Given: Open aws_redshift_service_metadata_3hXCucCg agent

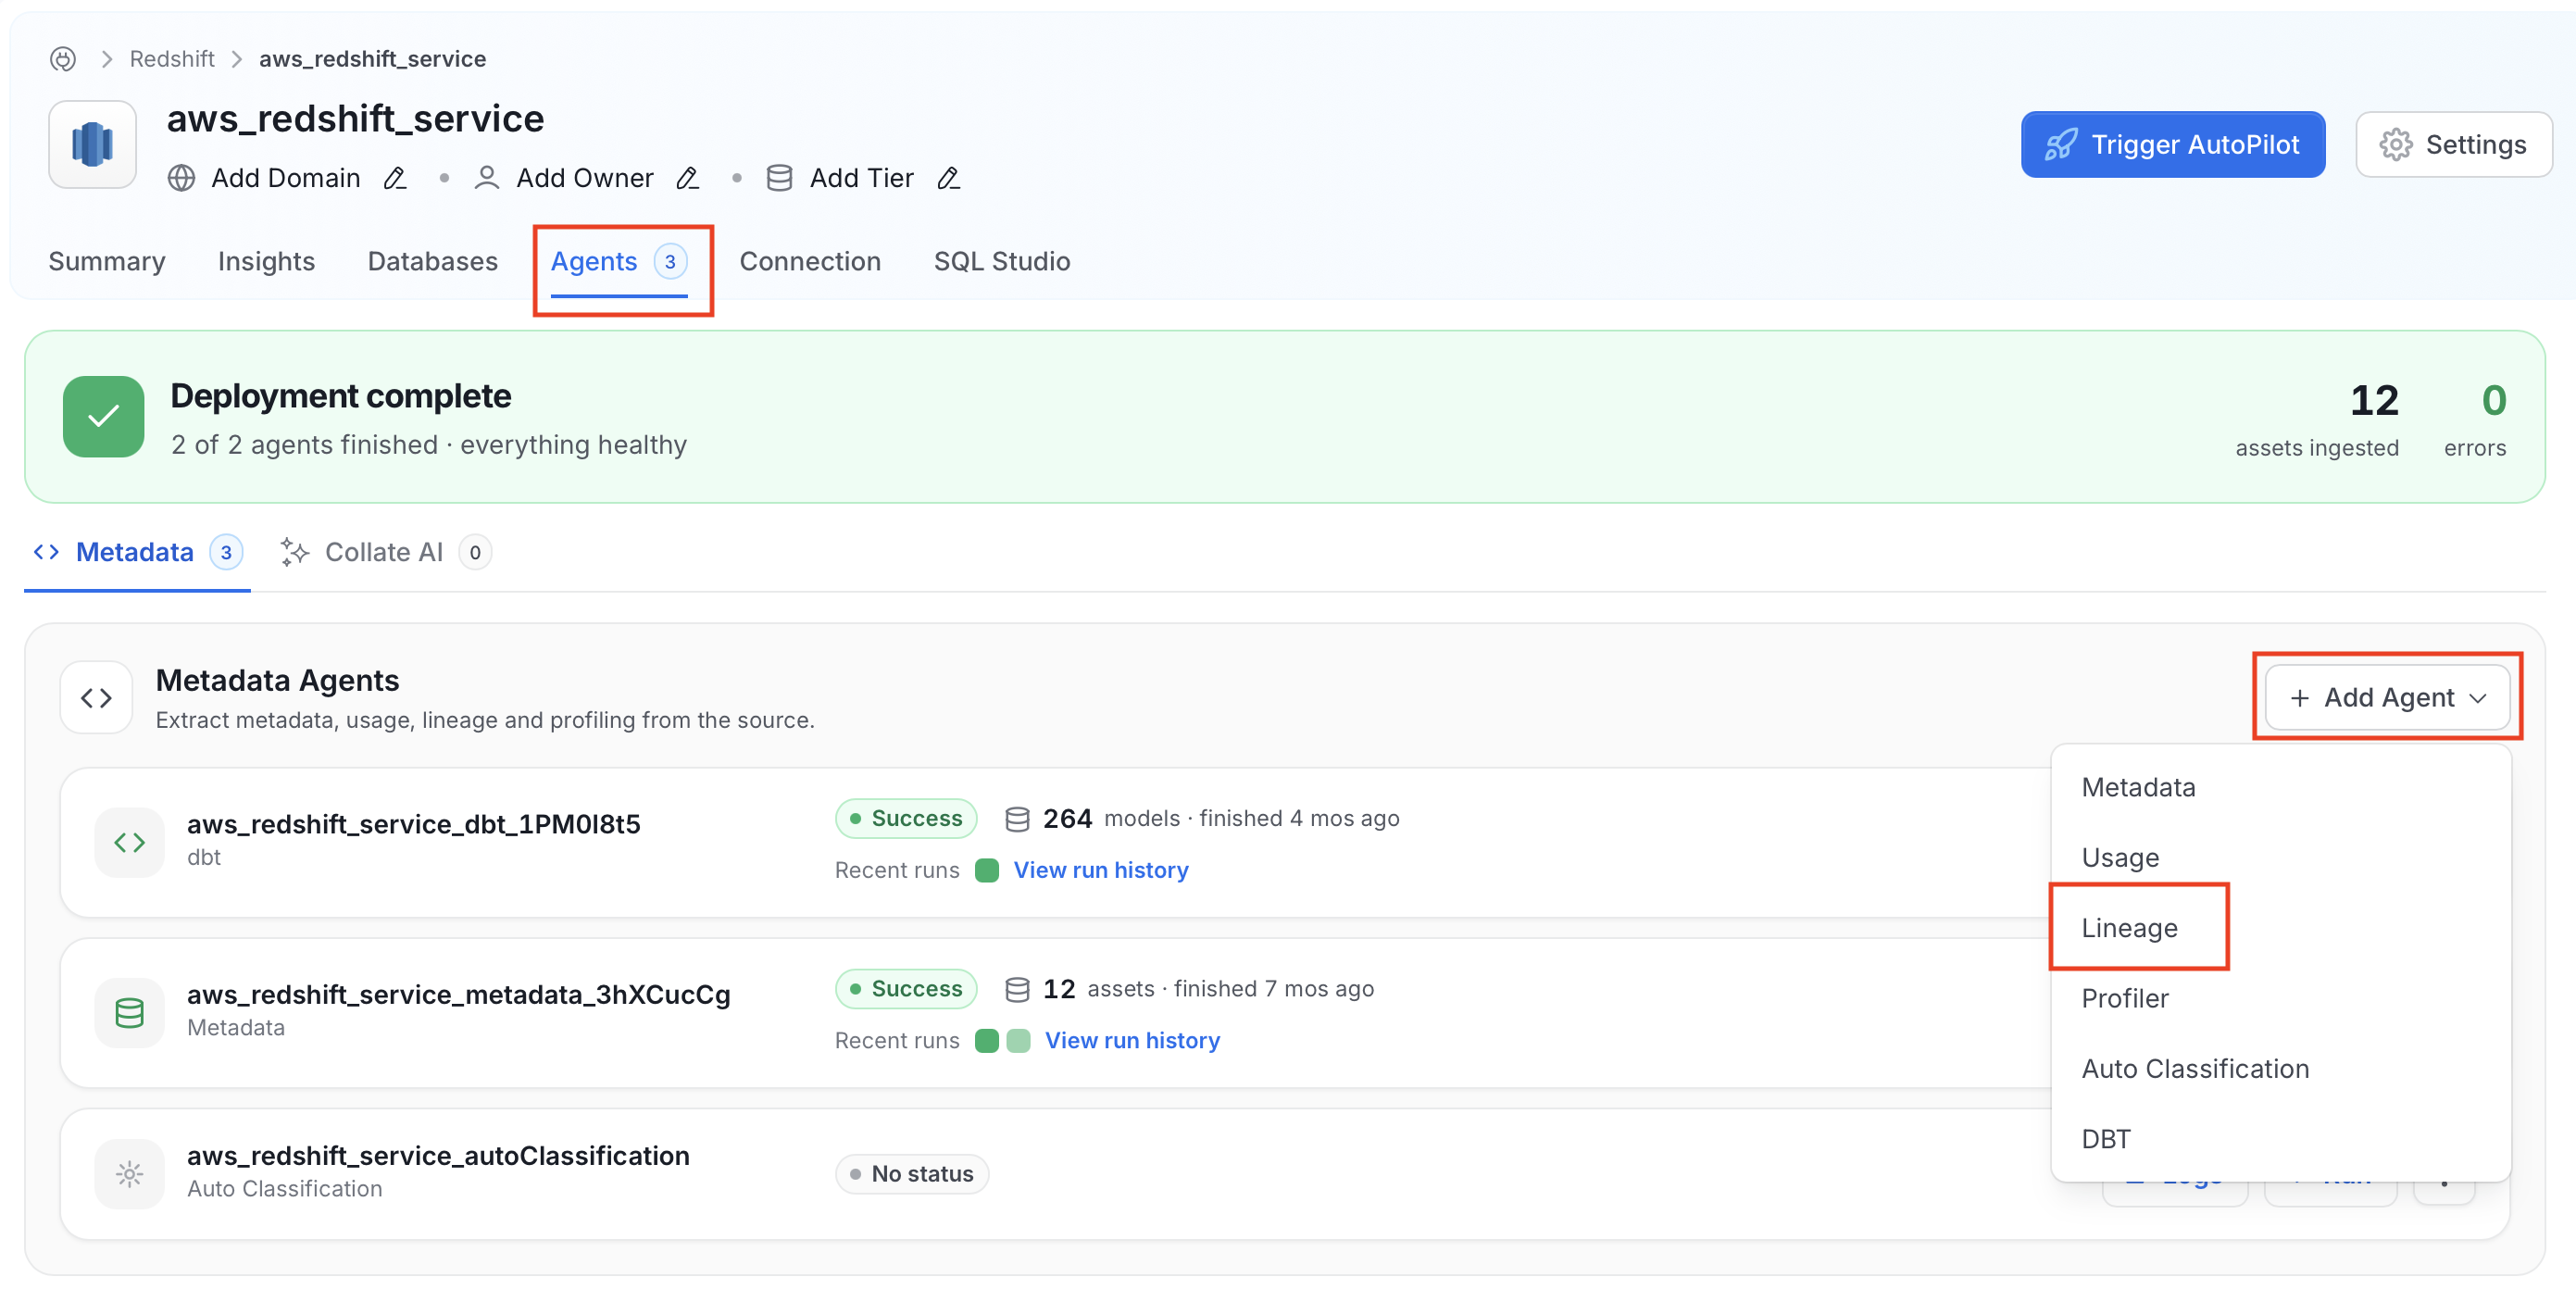Looking at the screenshot, I should pos(458,994).
